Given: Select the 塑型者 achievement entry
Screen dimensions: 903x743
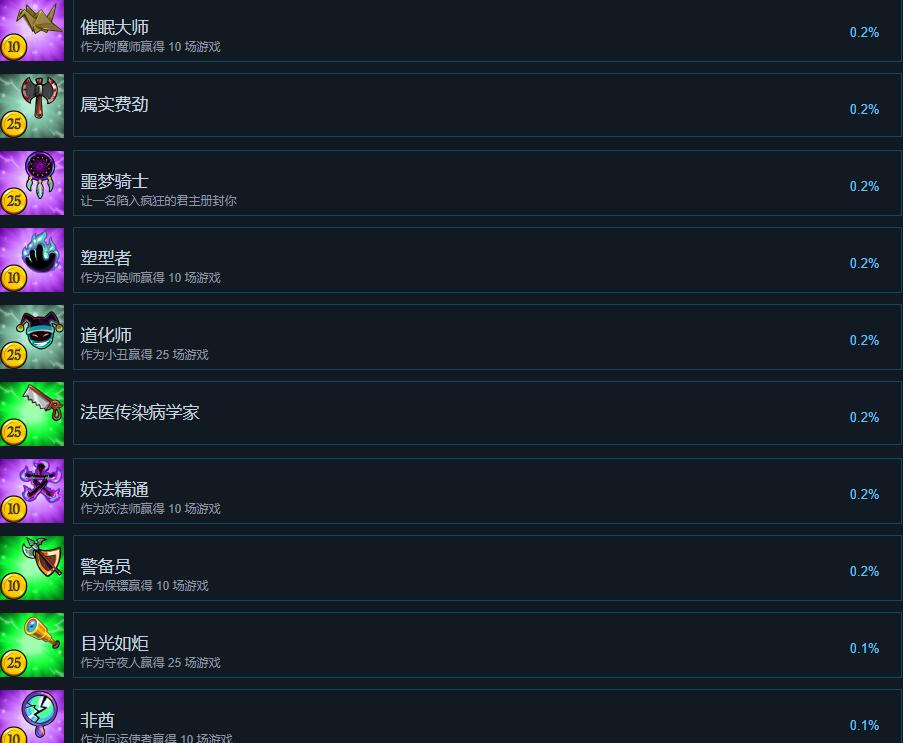Looking at the screenshot, I should [x=487, y=260].
